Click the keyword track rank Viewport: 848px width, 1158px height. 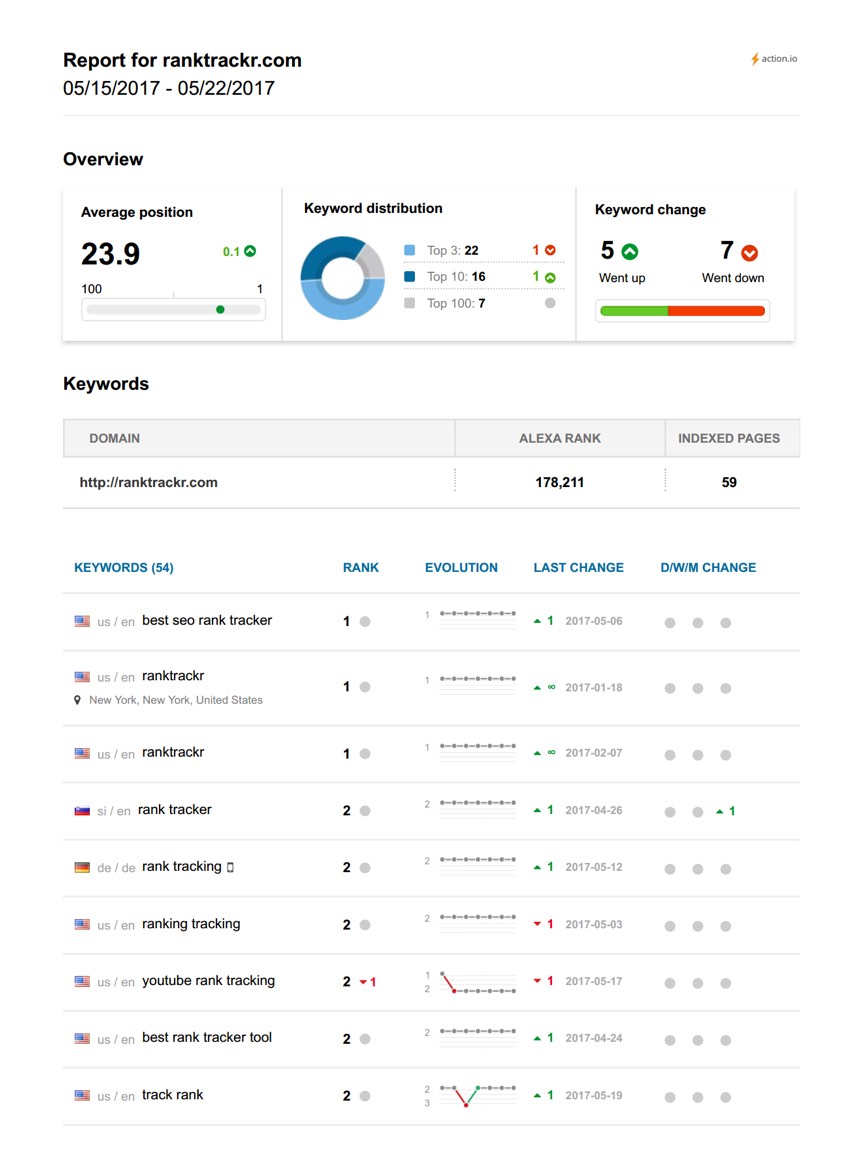click(x=172, y=1094)
